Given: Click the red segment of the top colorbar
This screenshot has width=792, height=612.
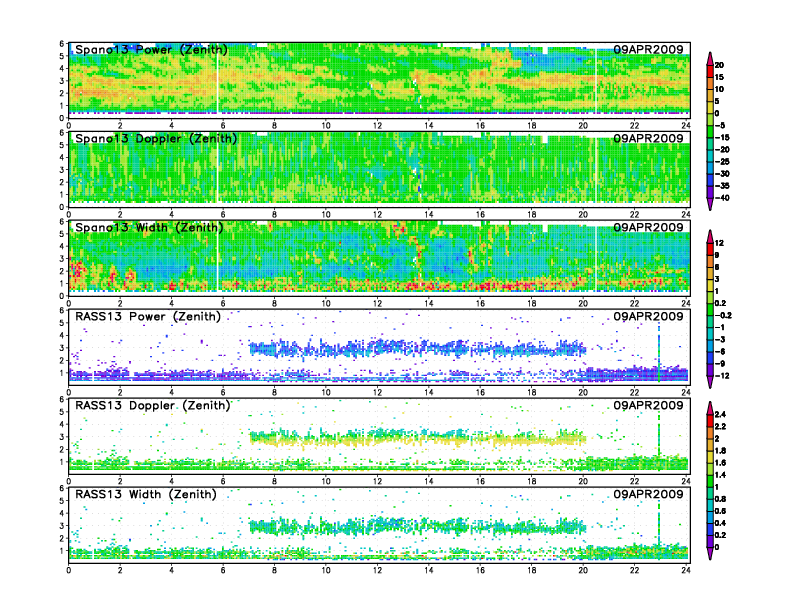Looking at the screenshot, I should (x=710, y=71).
